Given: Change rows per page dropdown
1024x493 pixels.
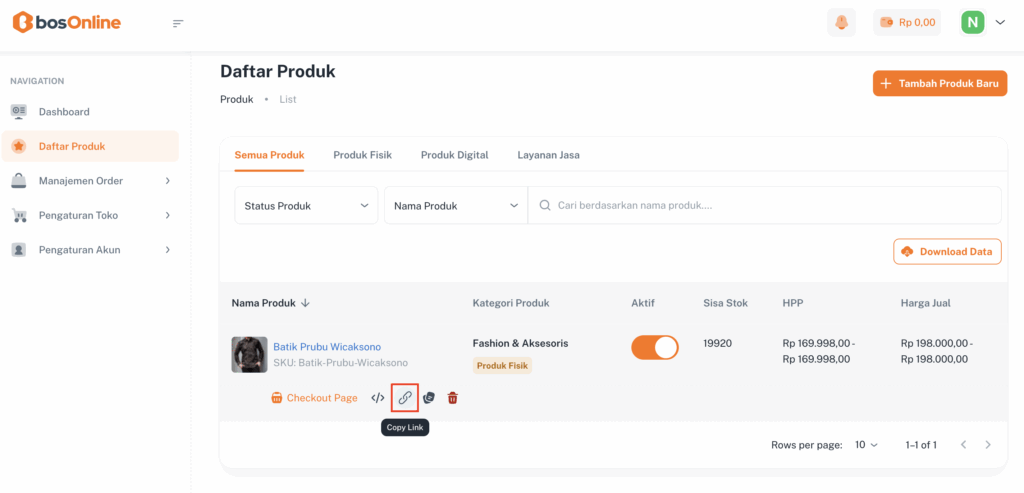Looking at the screenshot, I should [866, 444].
